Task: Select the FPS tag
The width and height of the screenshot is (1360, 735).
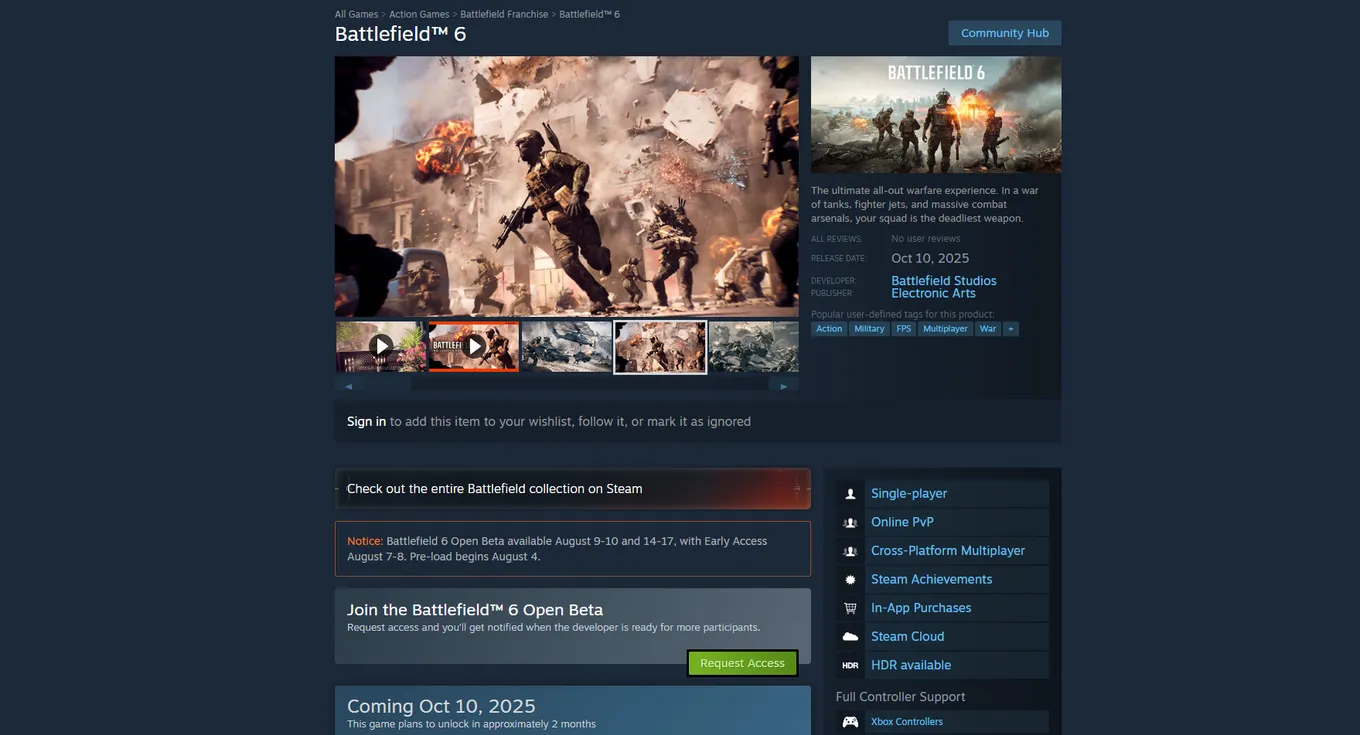Action: pos(903,329)
